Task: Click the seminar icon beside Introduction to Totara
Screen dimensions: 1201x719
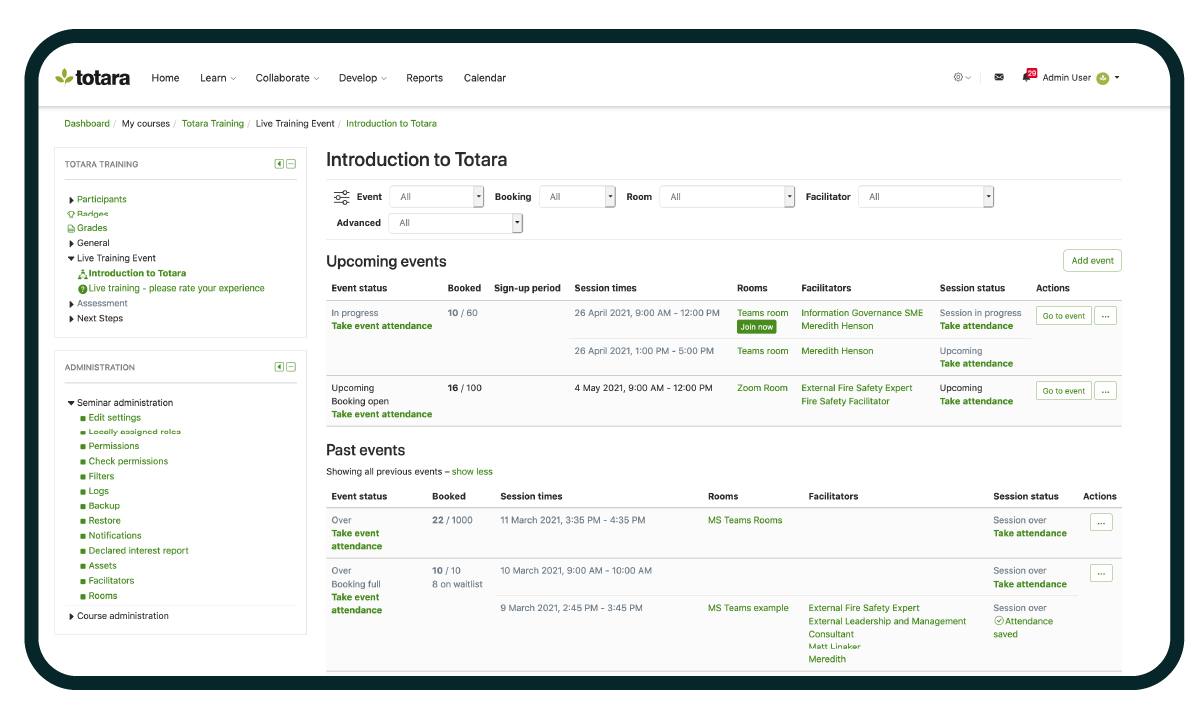Action: (x=83, y=273)
